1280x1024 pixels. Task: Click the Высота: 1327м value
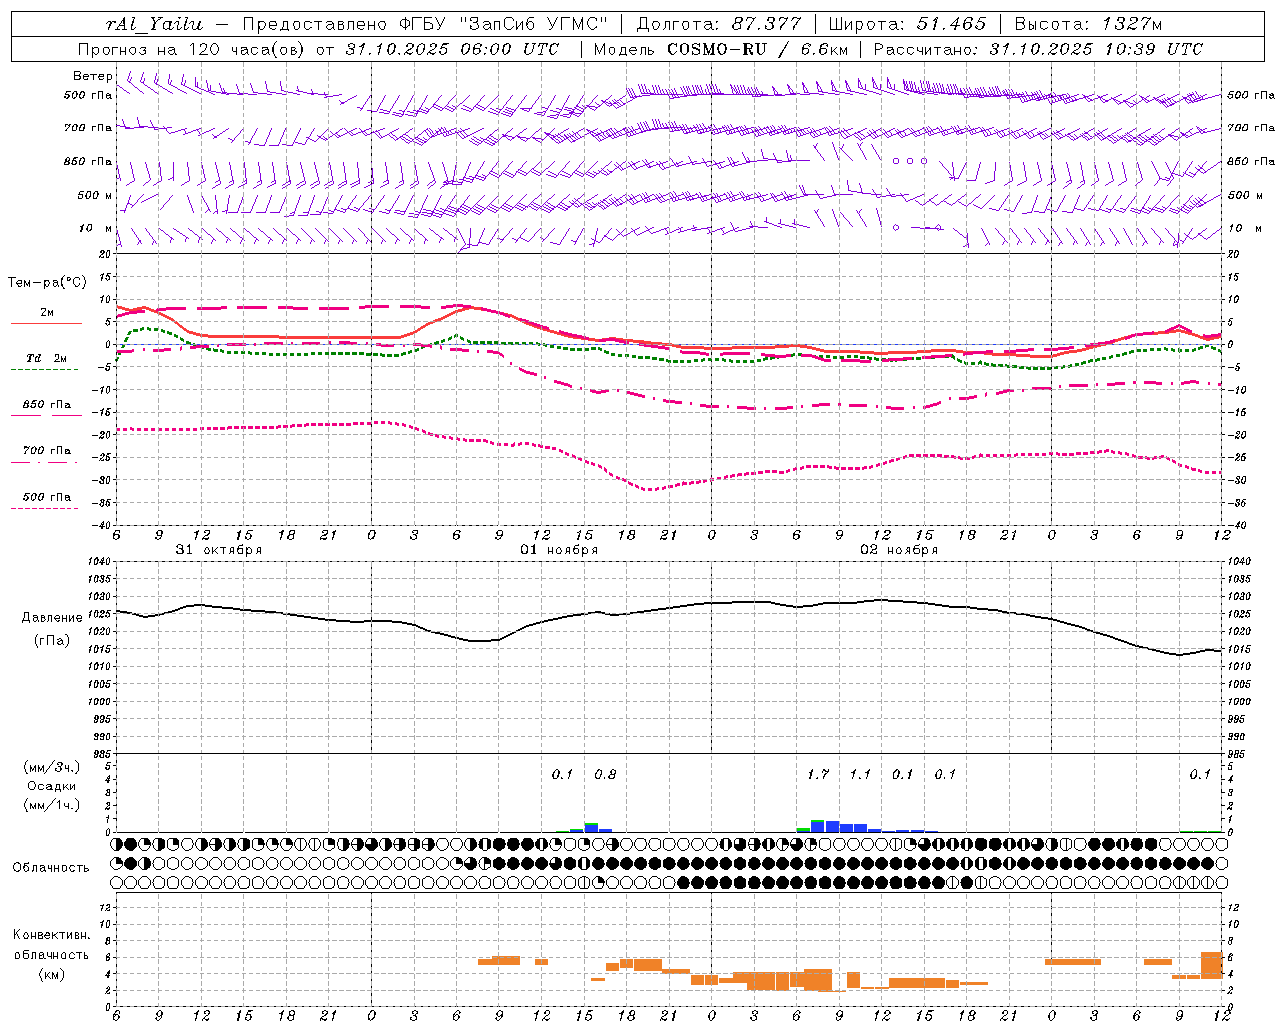(x=1088, y=24)
